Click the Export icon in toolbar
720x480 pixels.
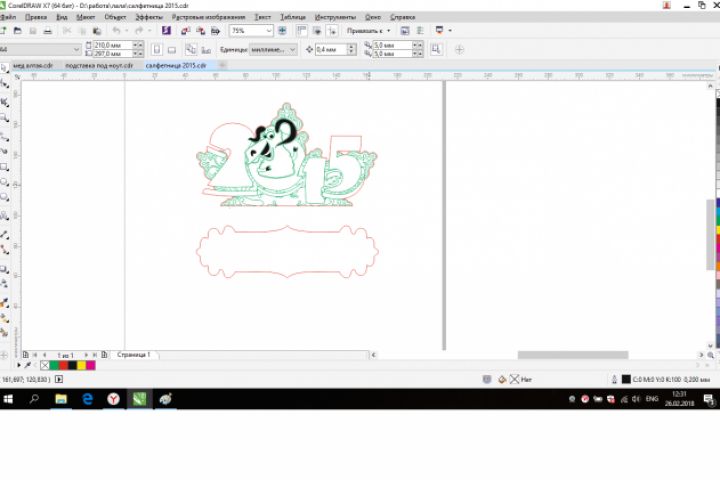[201, 31]
